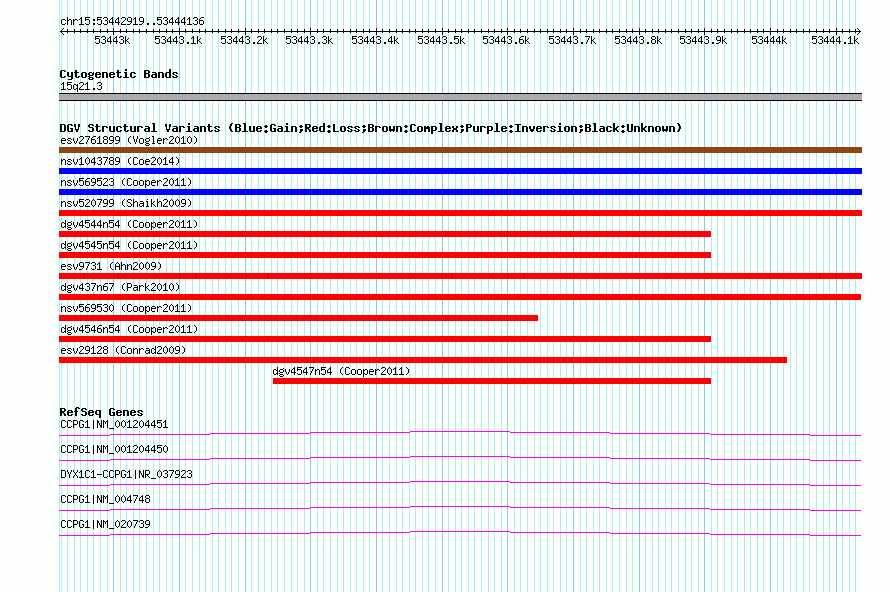
Task: Open the dgv437n67 (Park2010) label
Action: tap(120, 287)
